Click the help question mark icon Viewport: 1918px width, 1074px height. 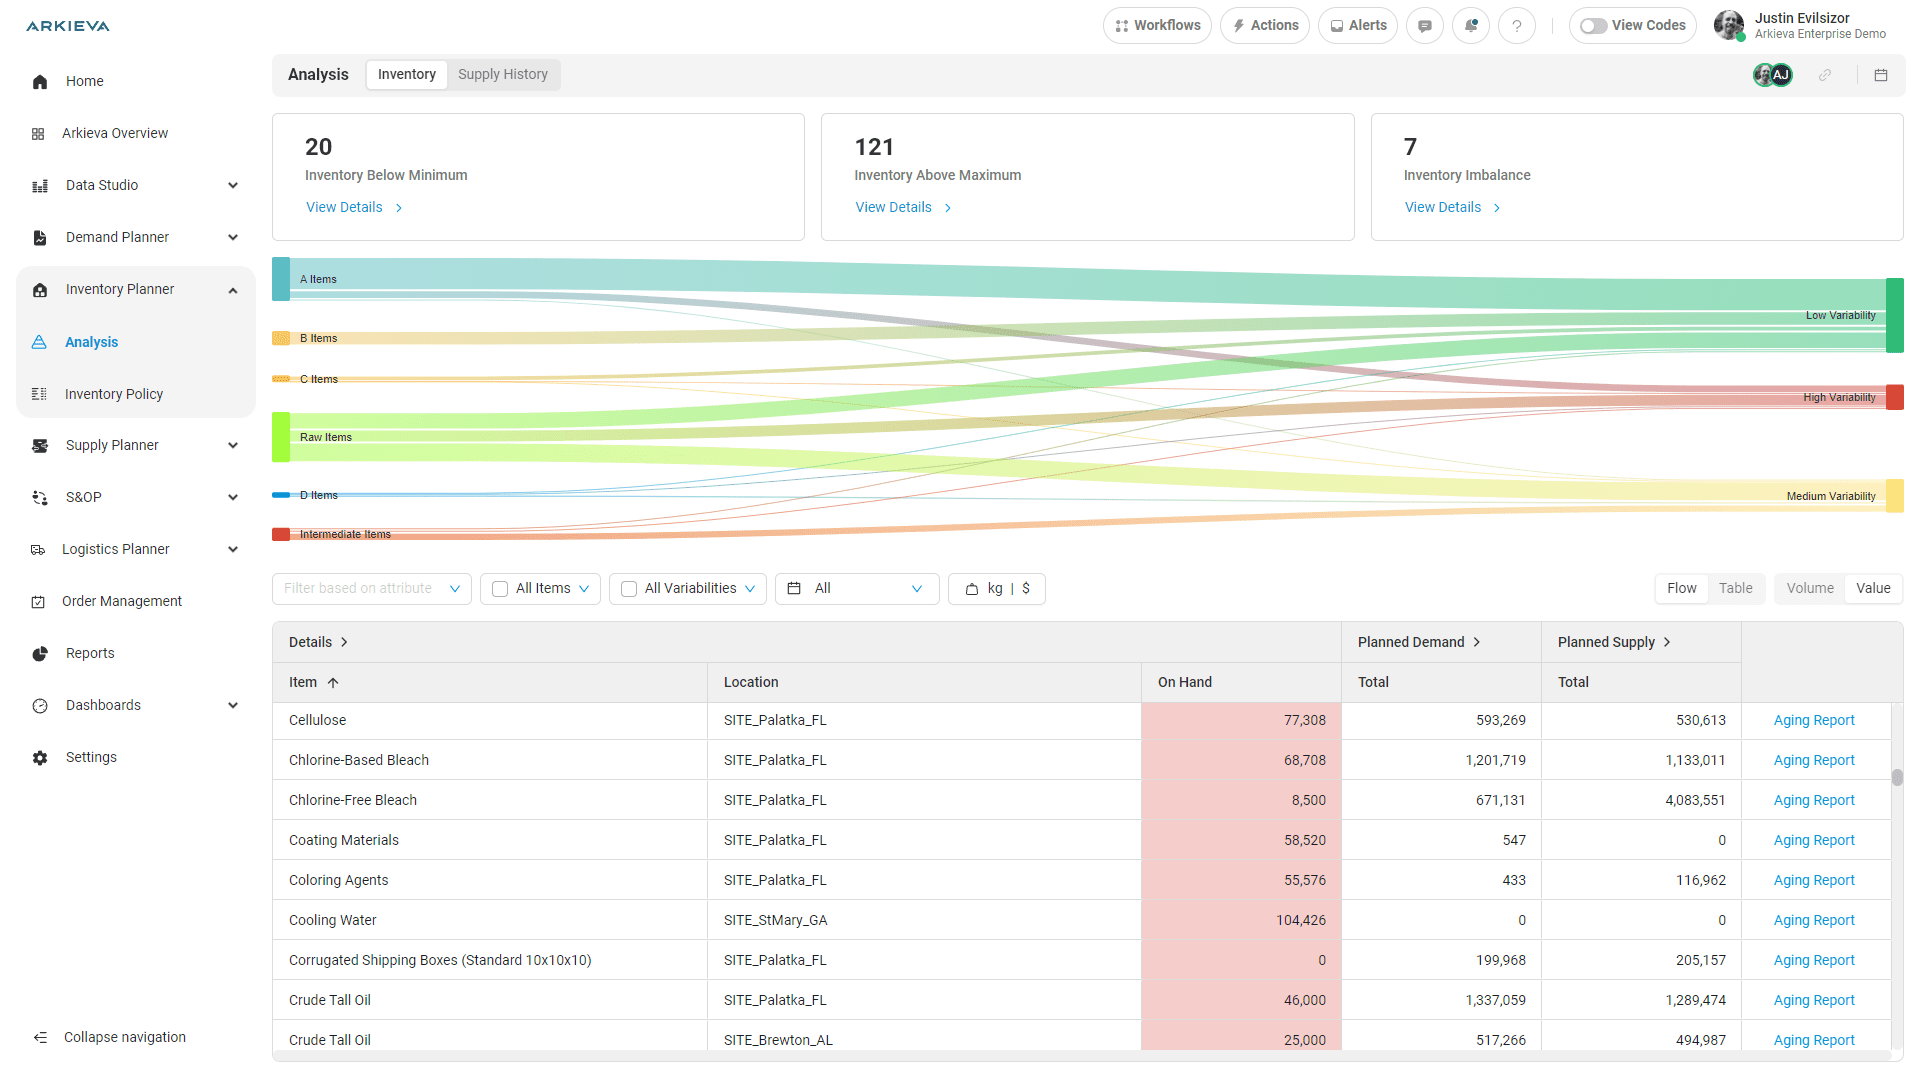click(1517, 26)
